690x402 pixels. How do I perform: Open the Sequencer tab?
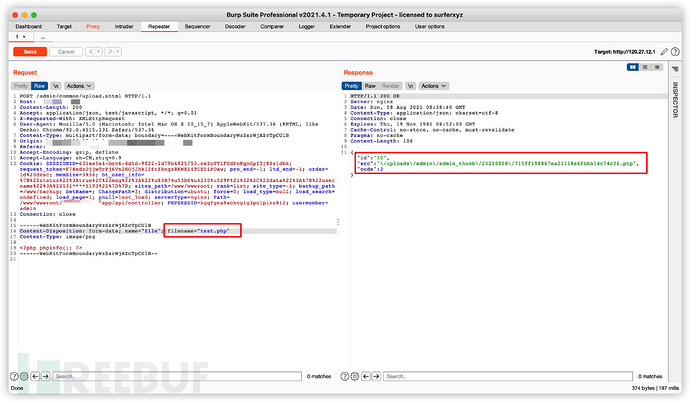point(197,26)
